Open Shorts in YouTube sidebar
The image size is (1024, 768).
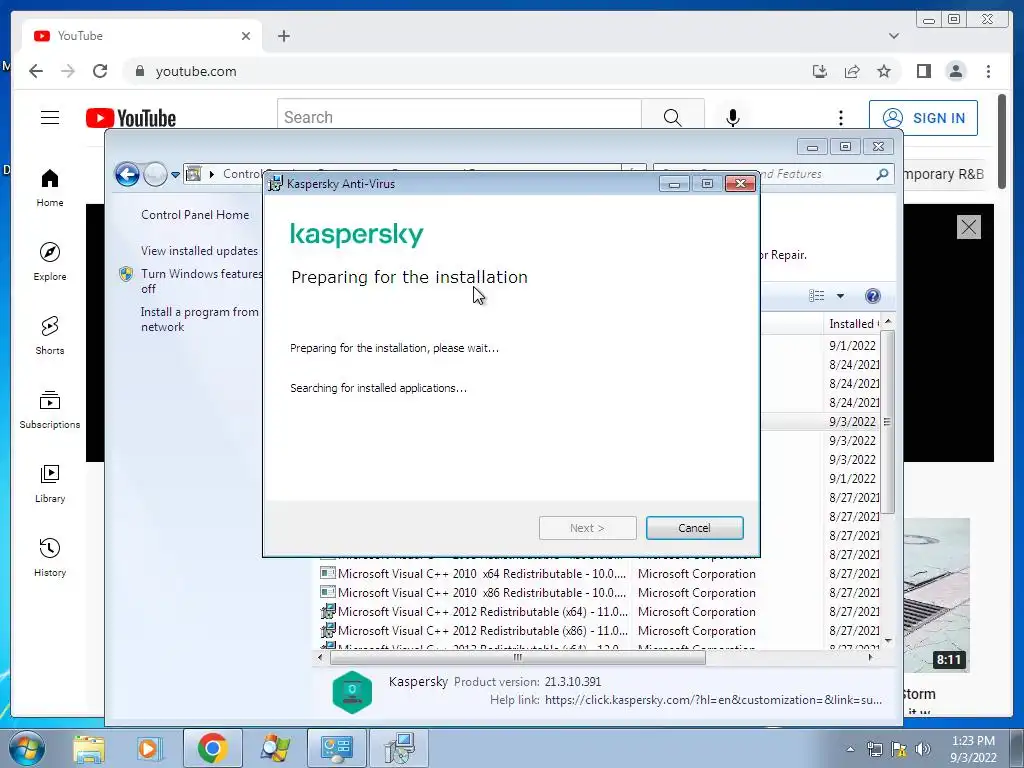click(50, 336)
